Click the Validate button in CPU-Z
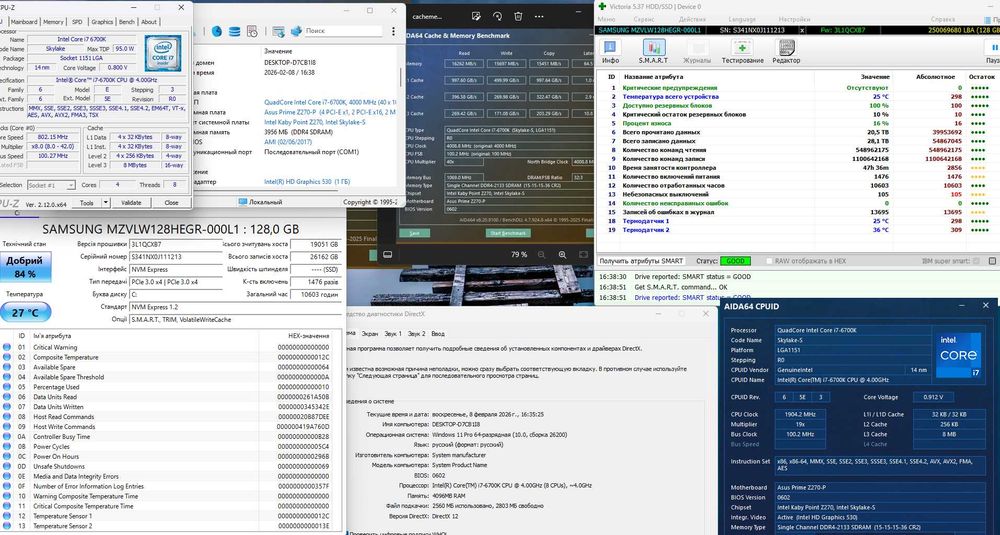The image size is (1000, 535). [x=131, y=203]
